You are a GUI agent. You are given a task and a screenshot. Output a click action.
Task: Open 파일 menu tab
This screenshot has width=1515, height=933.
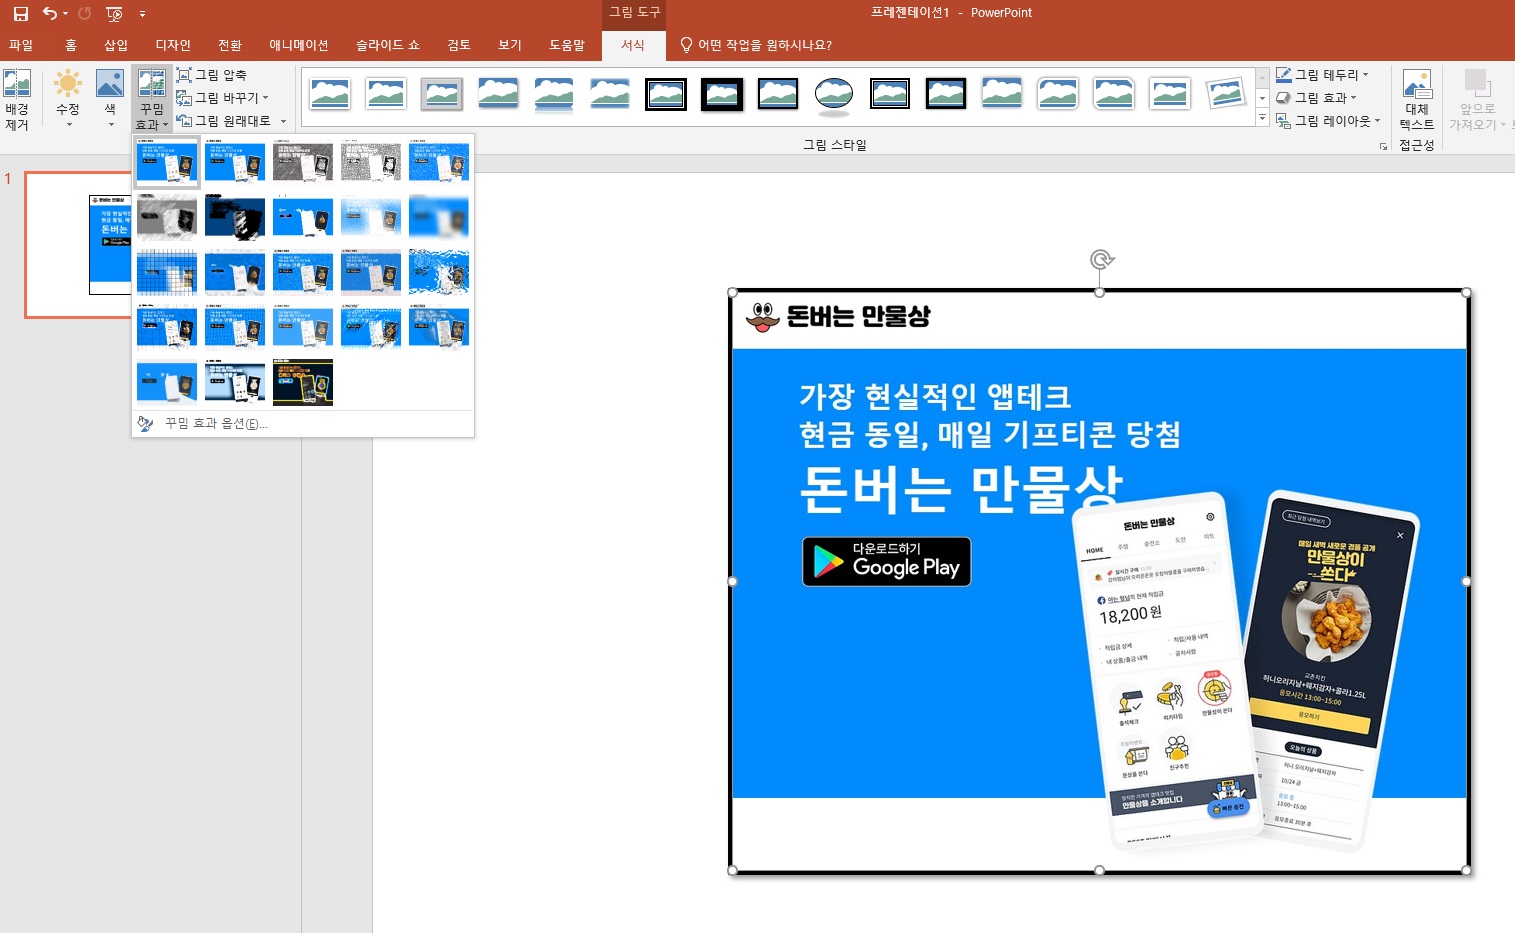click(21, 45)
